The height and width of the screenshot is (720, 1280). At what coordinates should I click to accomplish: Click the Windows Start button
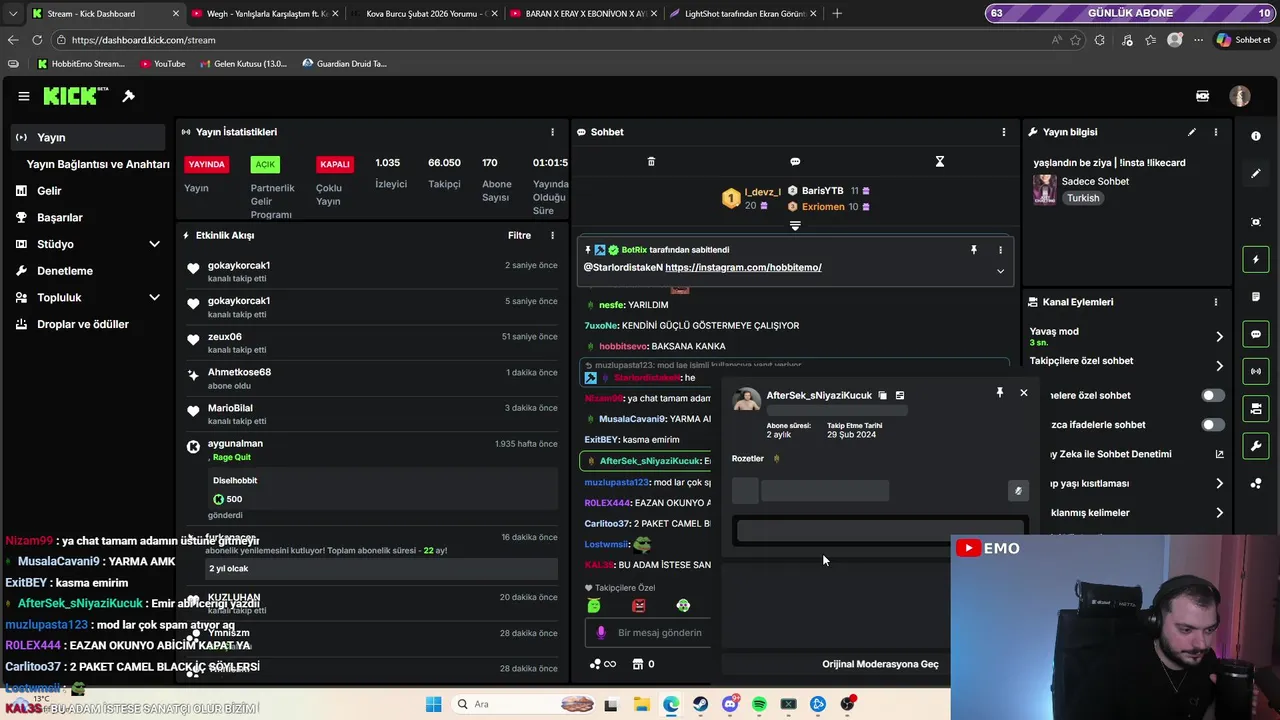433,704
